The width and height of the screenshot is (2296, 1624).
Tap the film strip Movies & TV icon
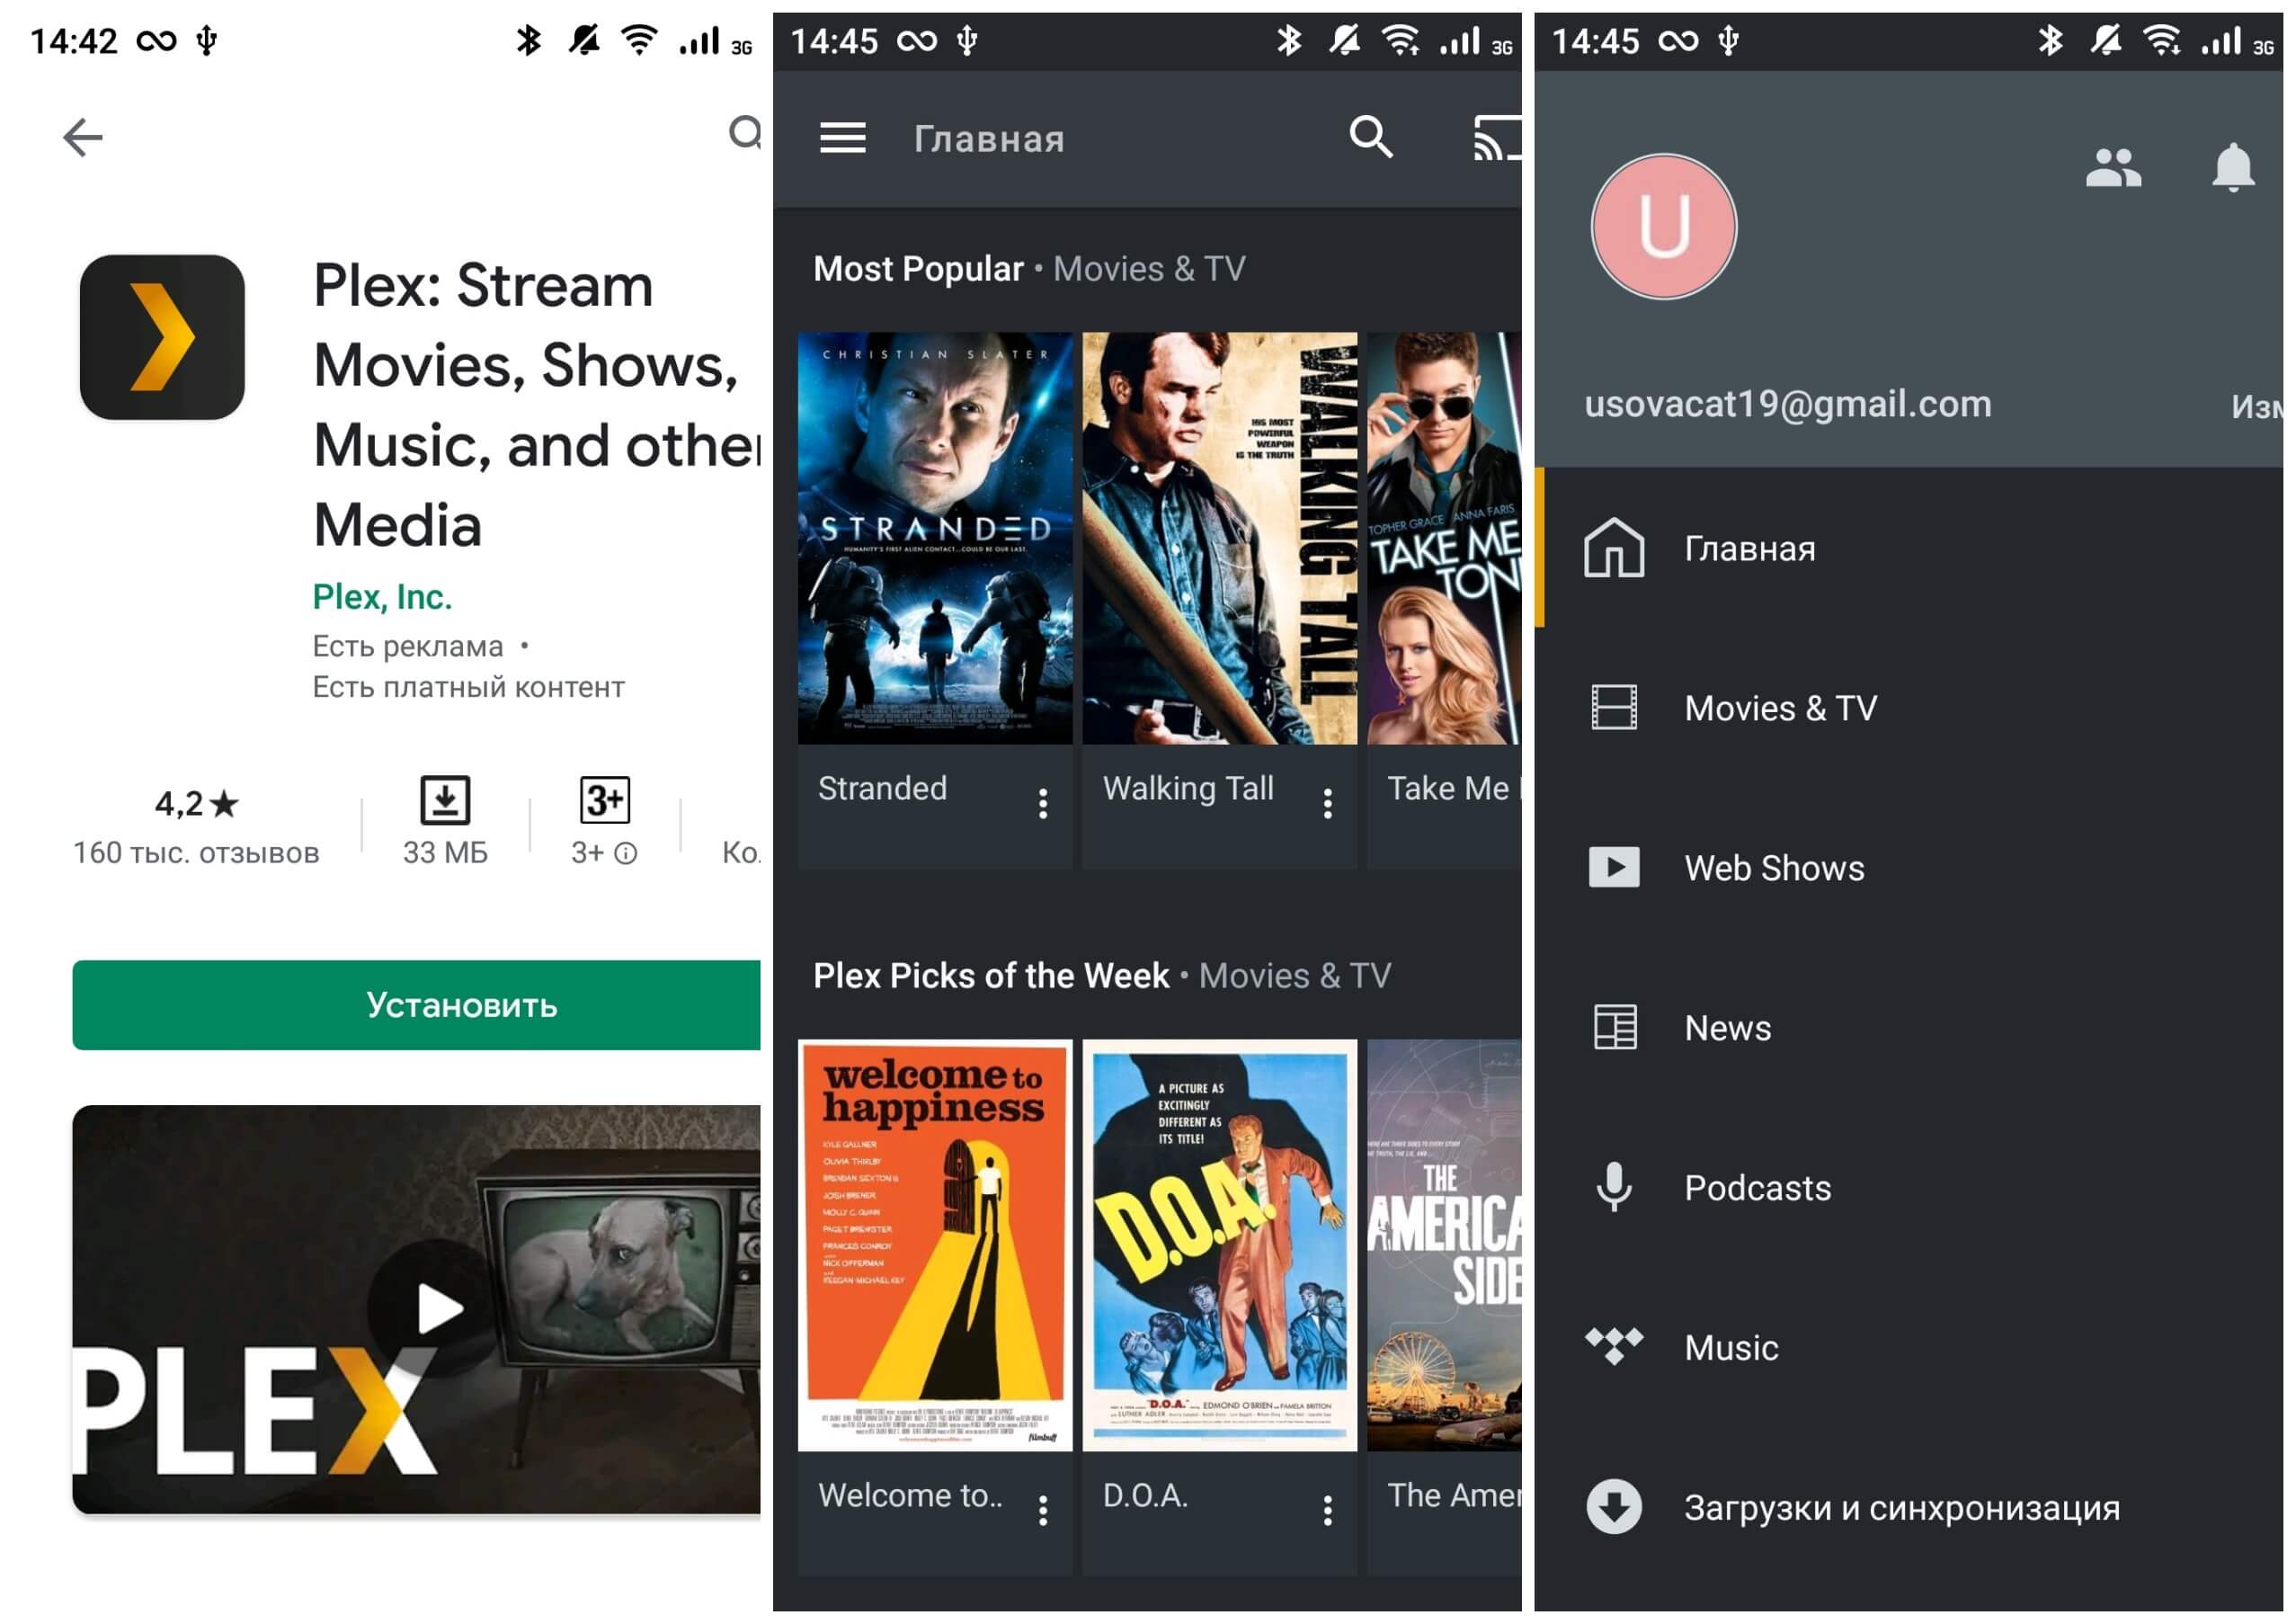pos(1614,707)
